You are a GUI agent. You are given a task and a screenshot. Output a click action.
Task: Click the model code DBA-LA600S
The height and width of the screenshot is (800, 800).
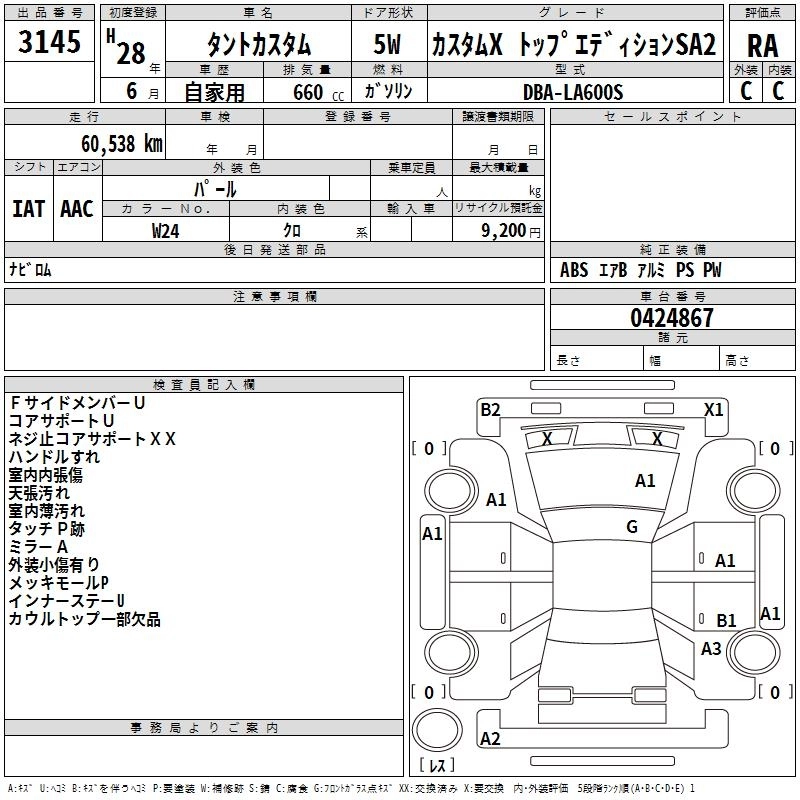click(x=572, y=92)
